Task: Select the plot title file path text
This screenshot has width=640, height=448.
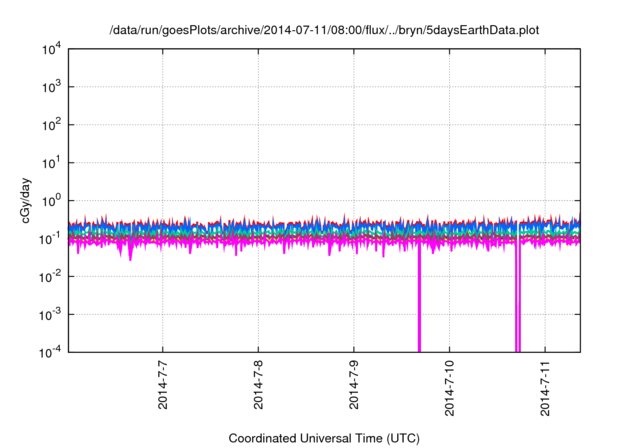Action: (324, 30)
